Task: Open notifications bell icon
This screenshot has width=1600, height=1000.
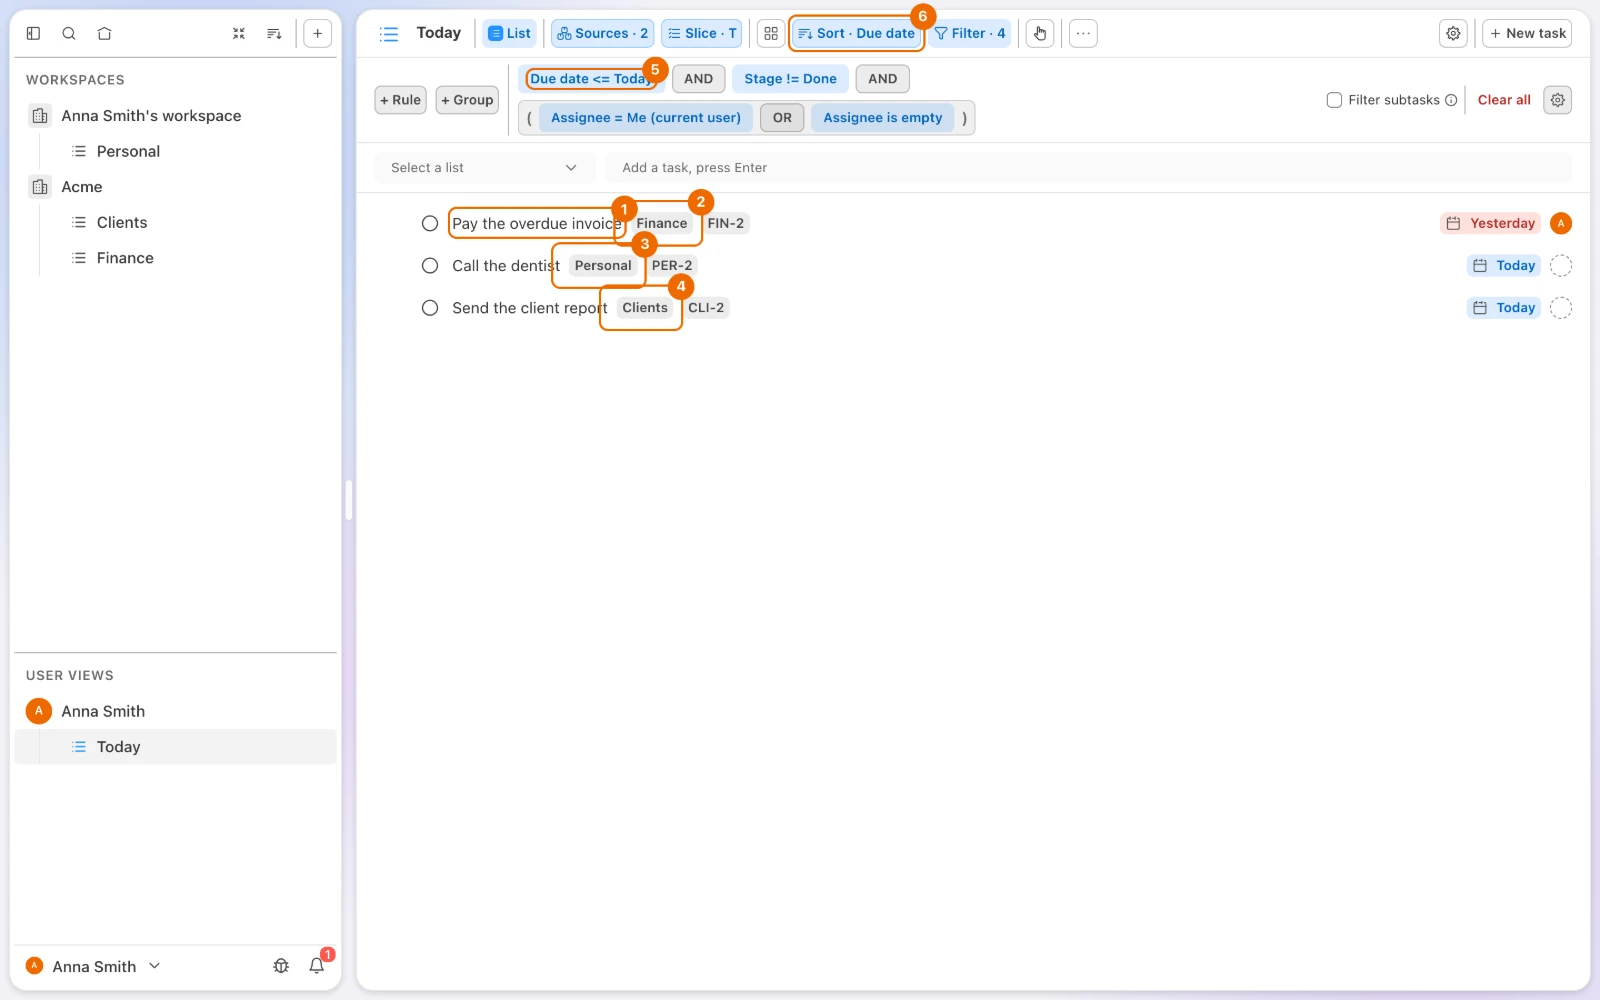Action: (x=317, y=966)
